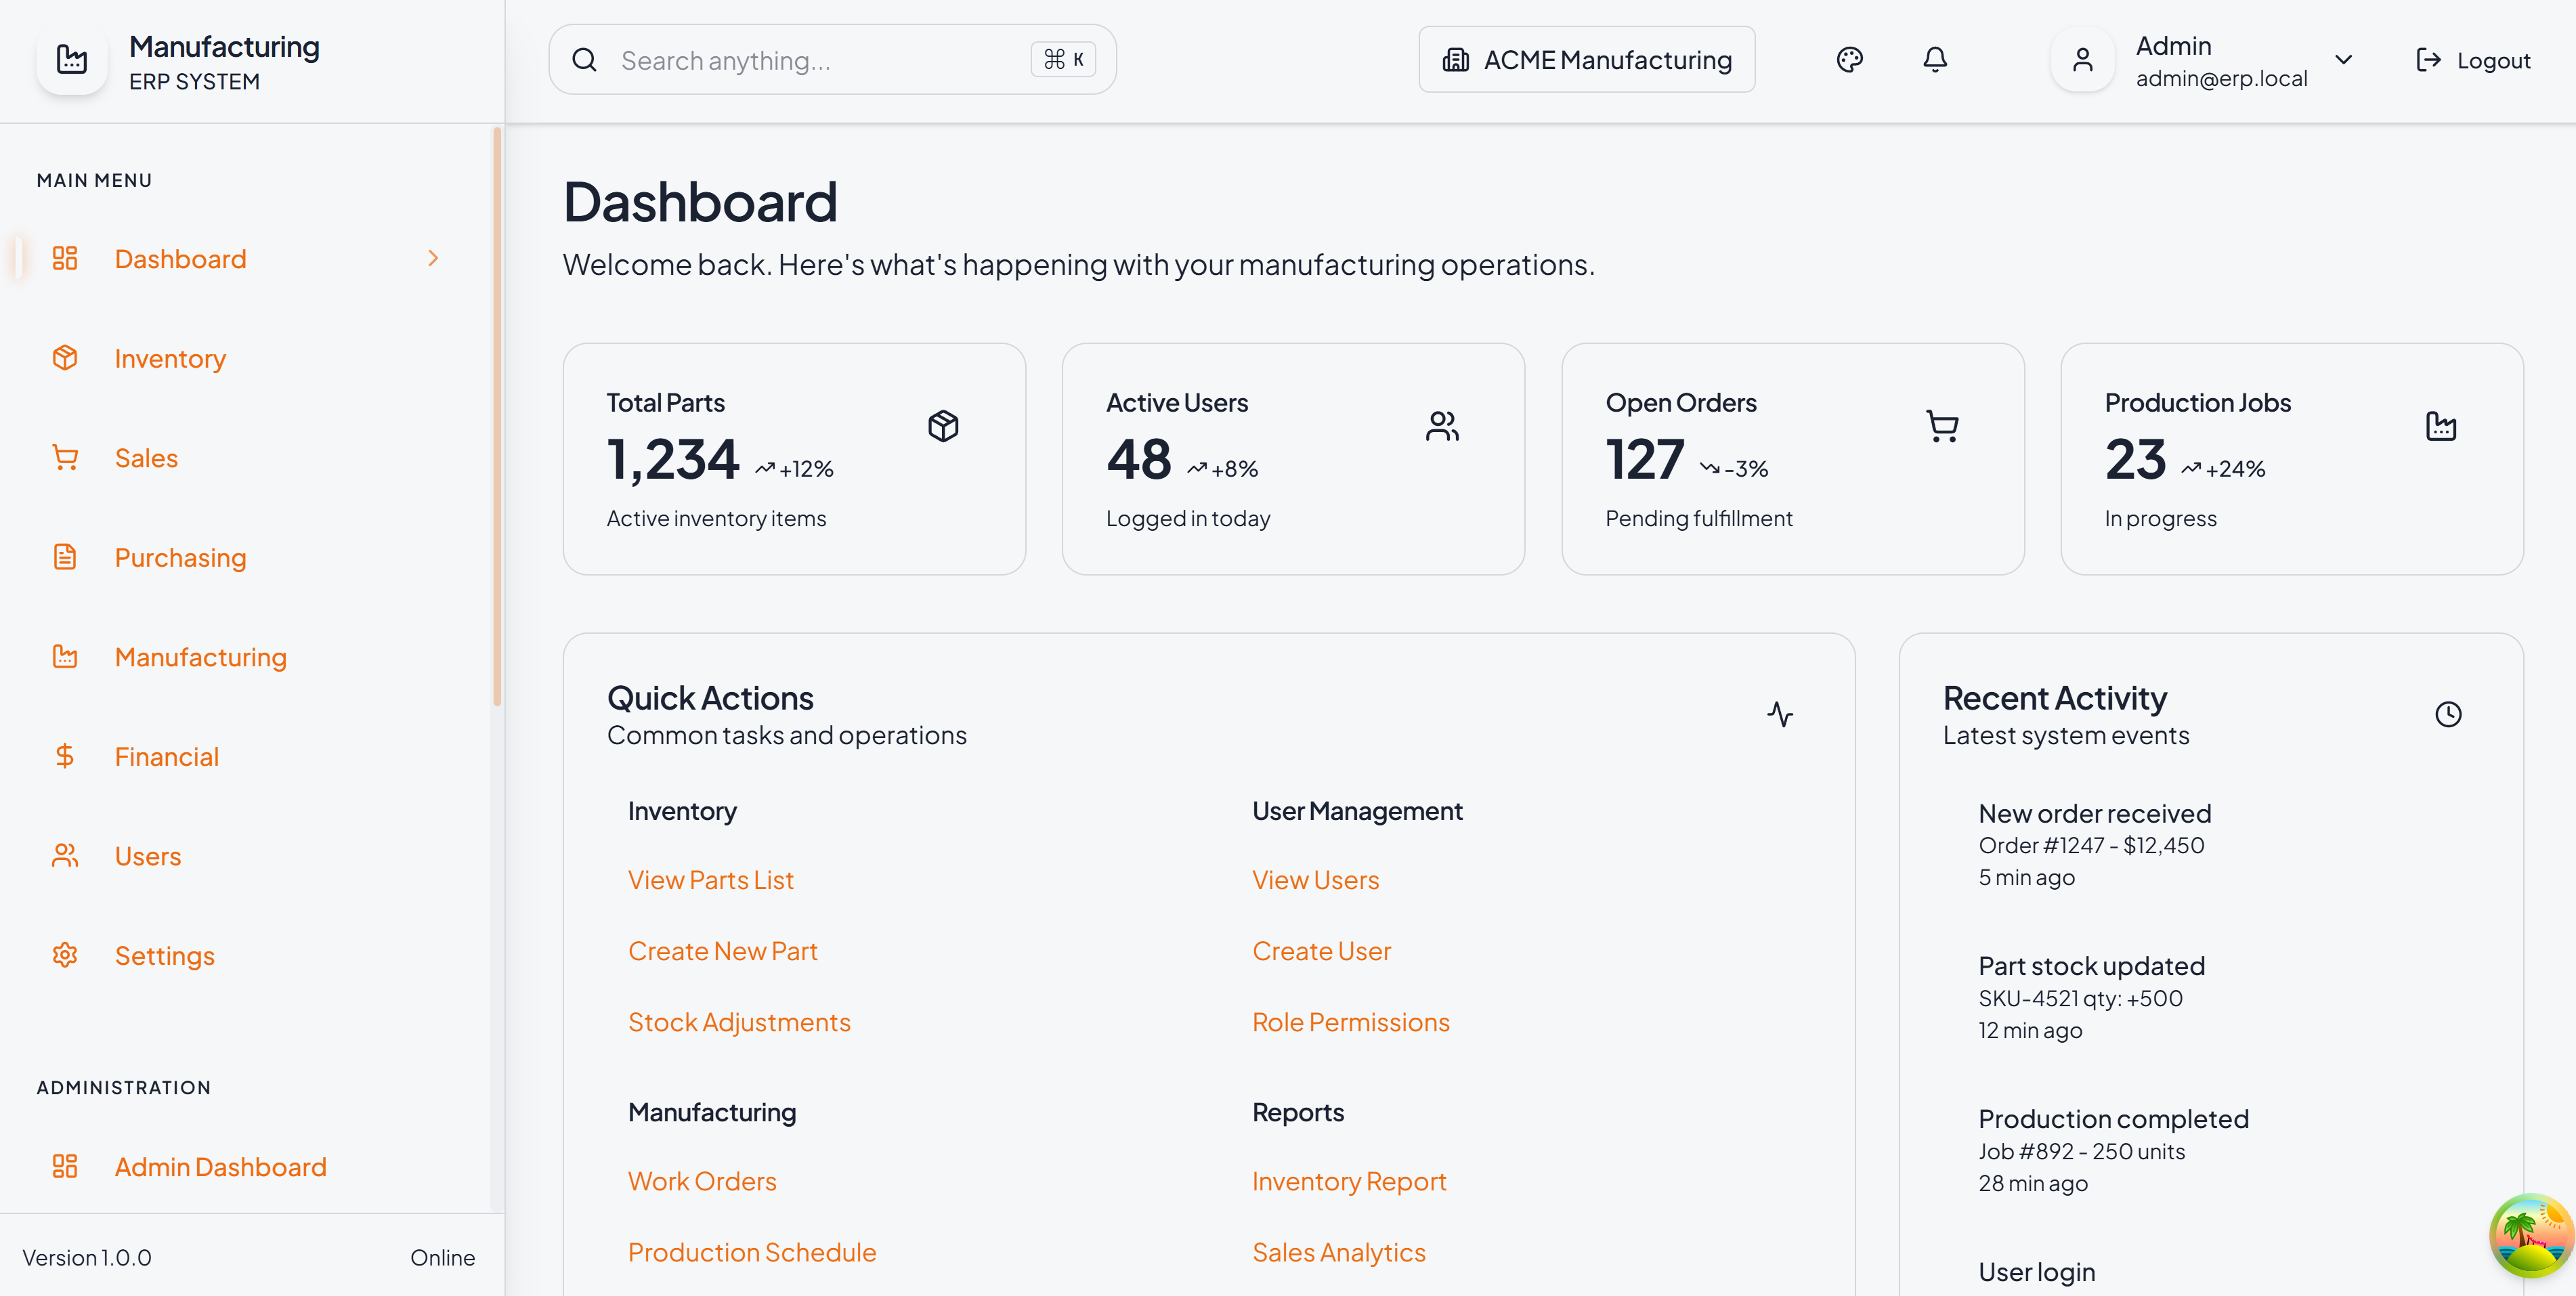Screen dimensions: 2576x1296
Task: Click the Inventory box icon in sidebar
Action: (x=65, y=358)
